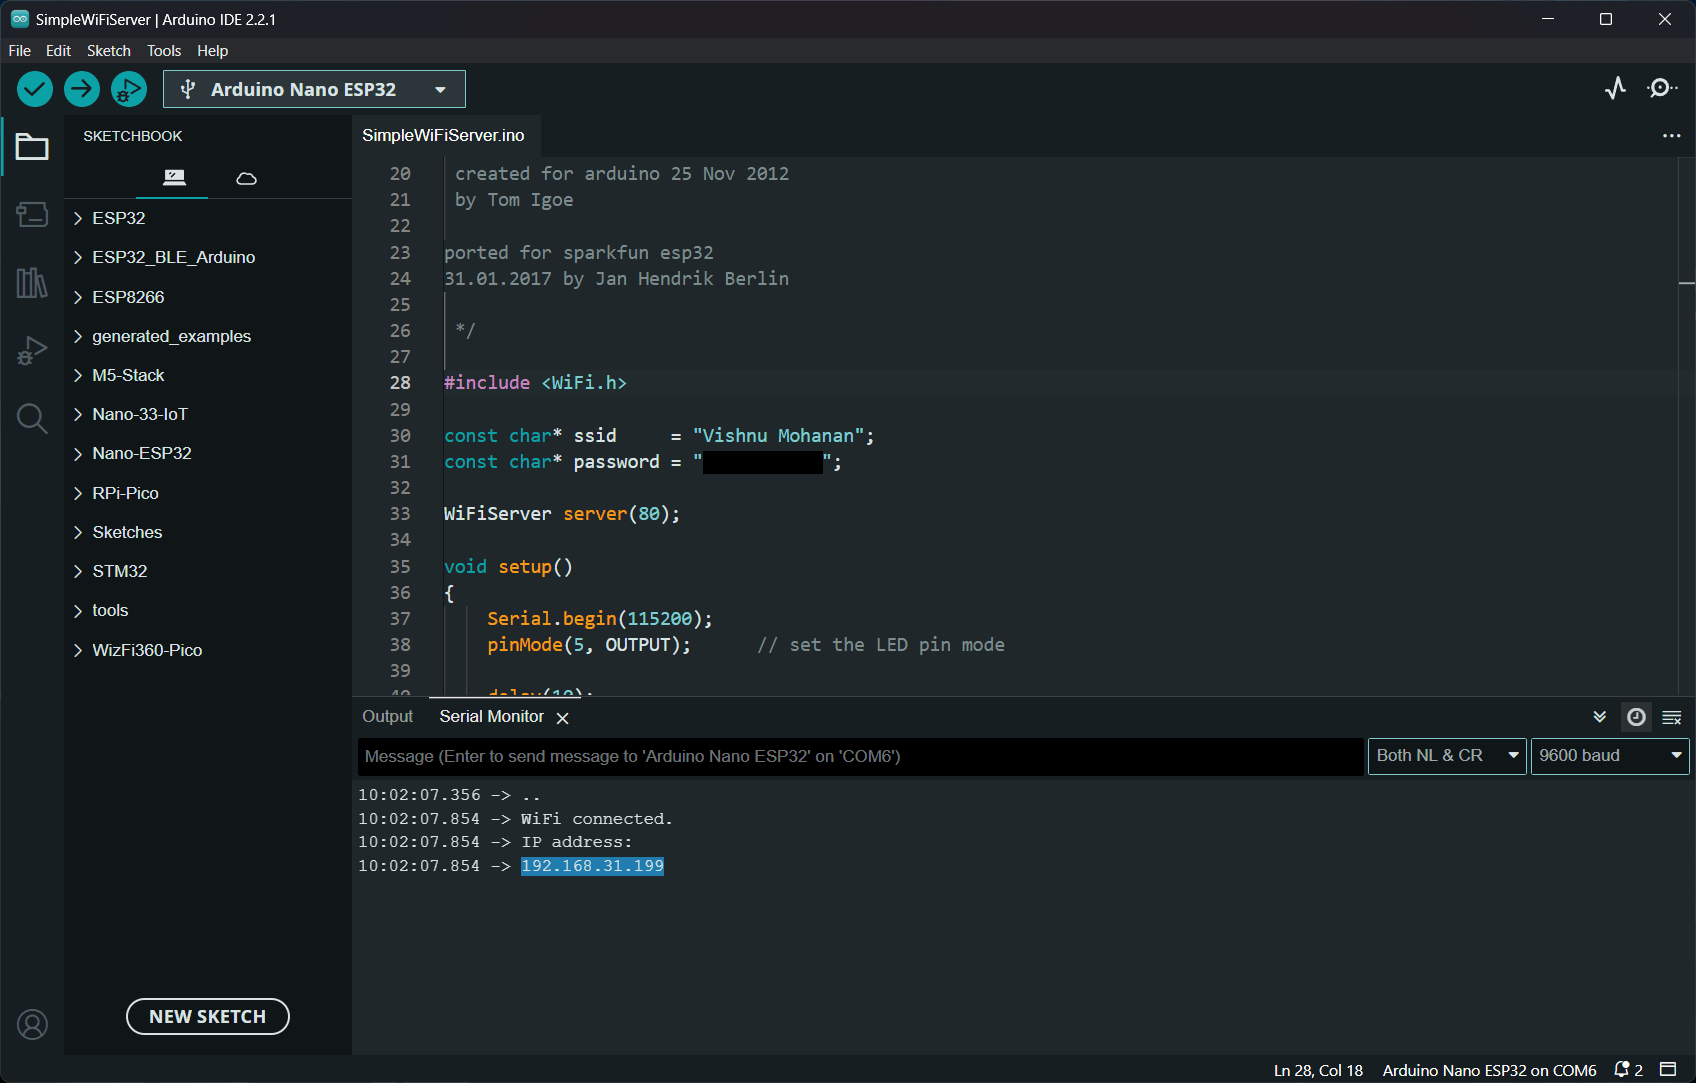Open the File menu
This screenshot has height=1083, width=1696.
pyautogui.click(x=19, y=51)
